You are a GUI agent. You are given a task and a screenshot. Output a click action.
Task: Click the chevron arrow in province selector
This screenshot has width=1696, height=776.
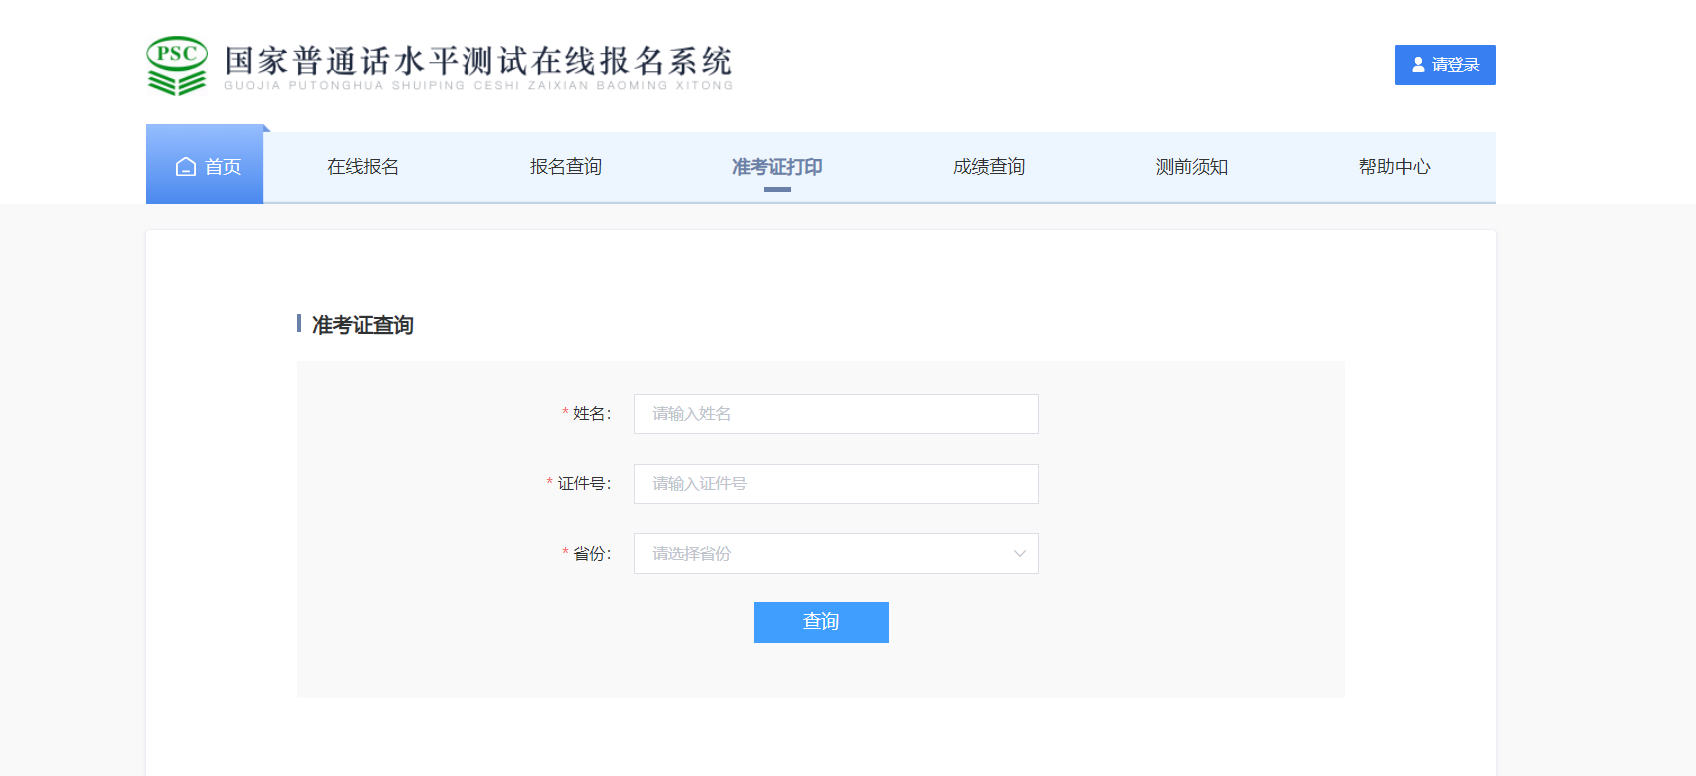(x=1019, y=554)
